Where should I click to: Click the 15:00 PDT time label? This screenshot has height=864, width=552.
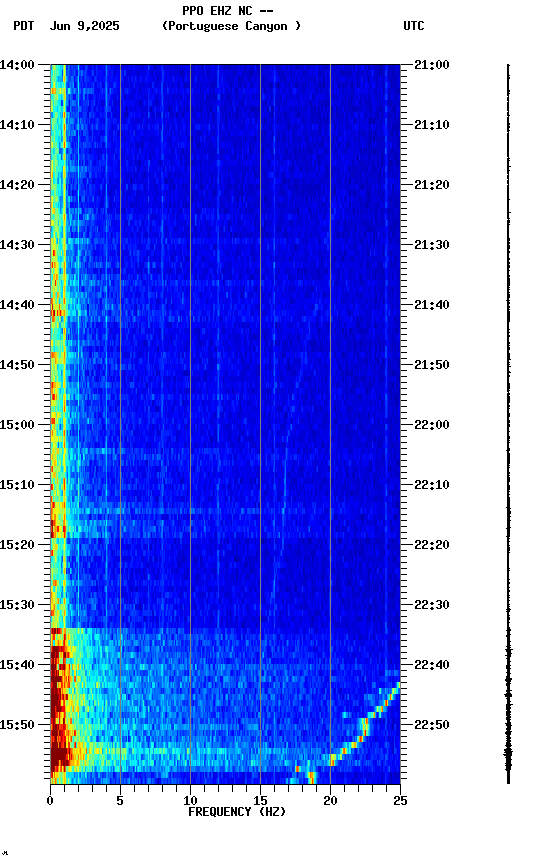pos(17,425)
